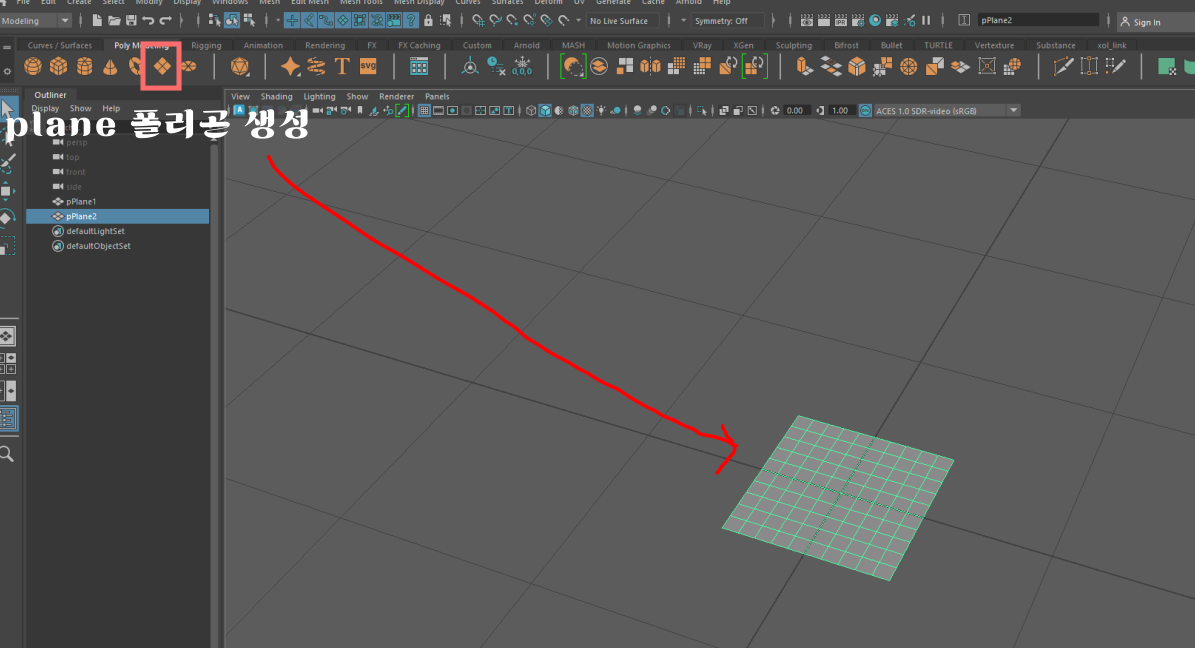Click the delete history clock icon

[x=496, y=67]
